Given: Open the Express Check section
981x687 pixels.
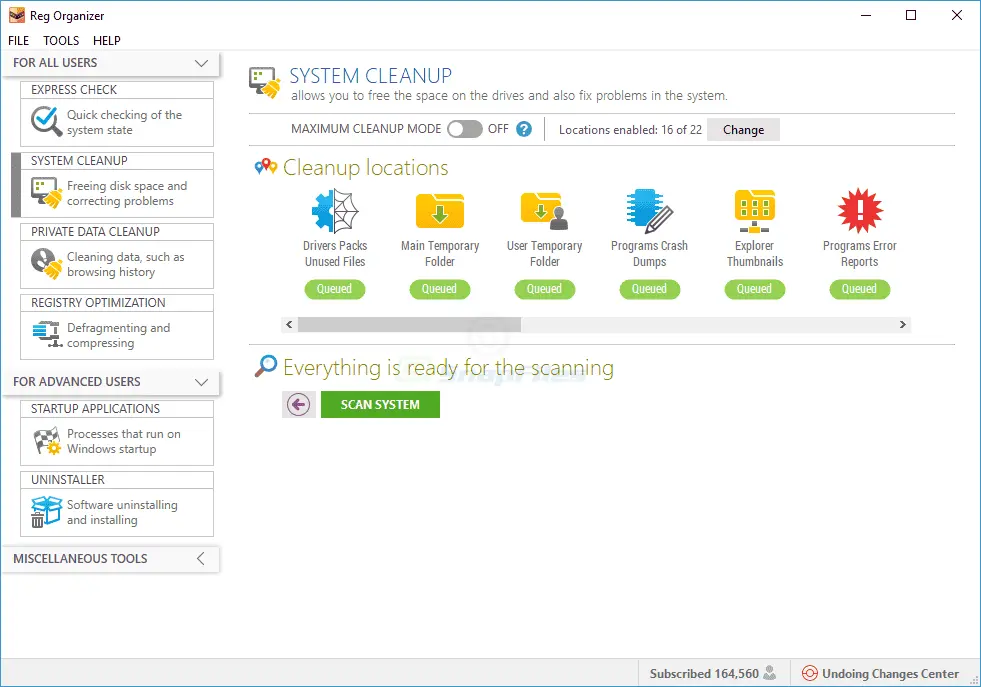Looking at the screenshot, I should 117,114.
